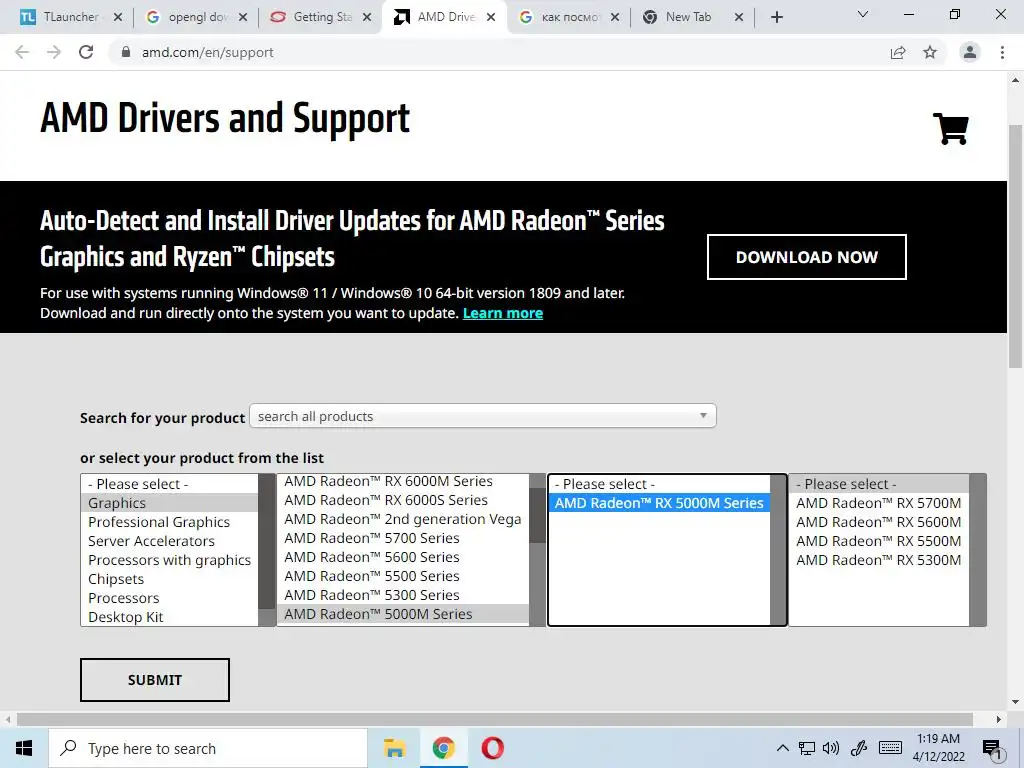The image size is (1024, 768).
Task: Select AMD Radeon 5600 Series
Action: (403, 557)
